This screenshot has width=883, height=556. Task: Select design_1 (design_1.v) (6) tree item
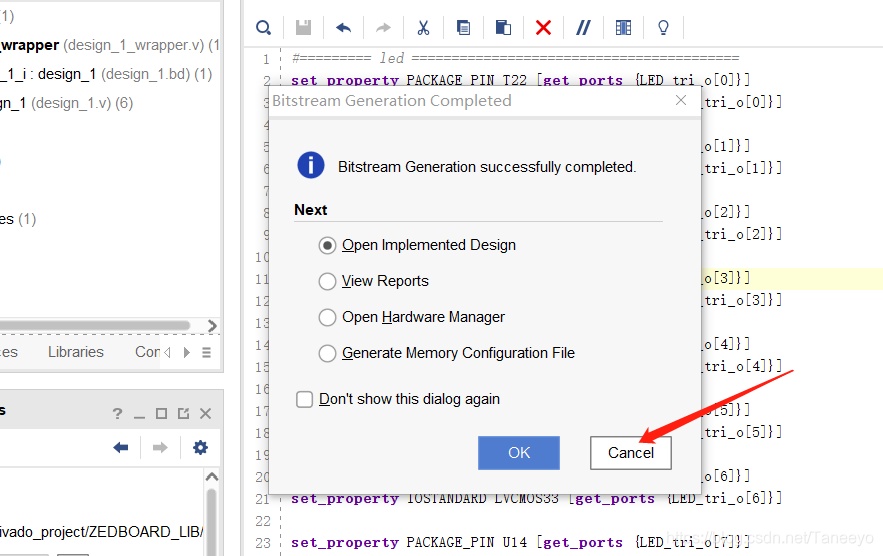tap(66, 104)
